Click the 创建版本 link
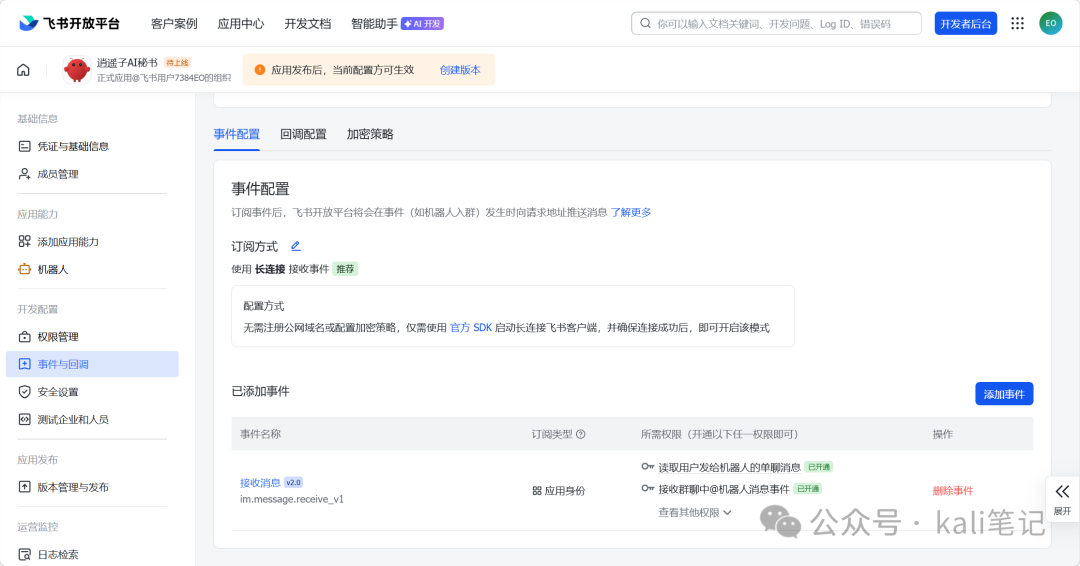 click(460, 70)
